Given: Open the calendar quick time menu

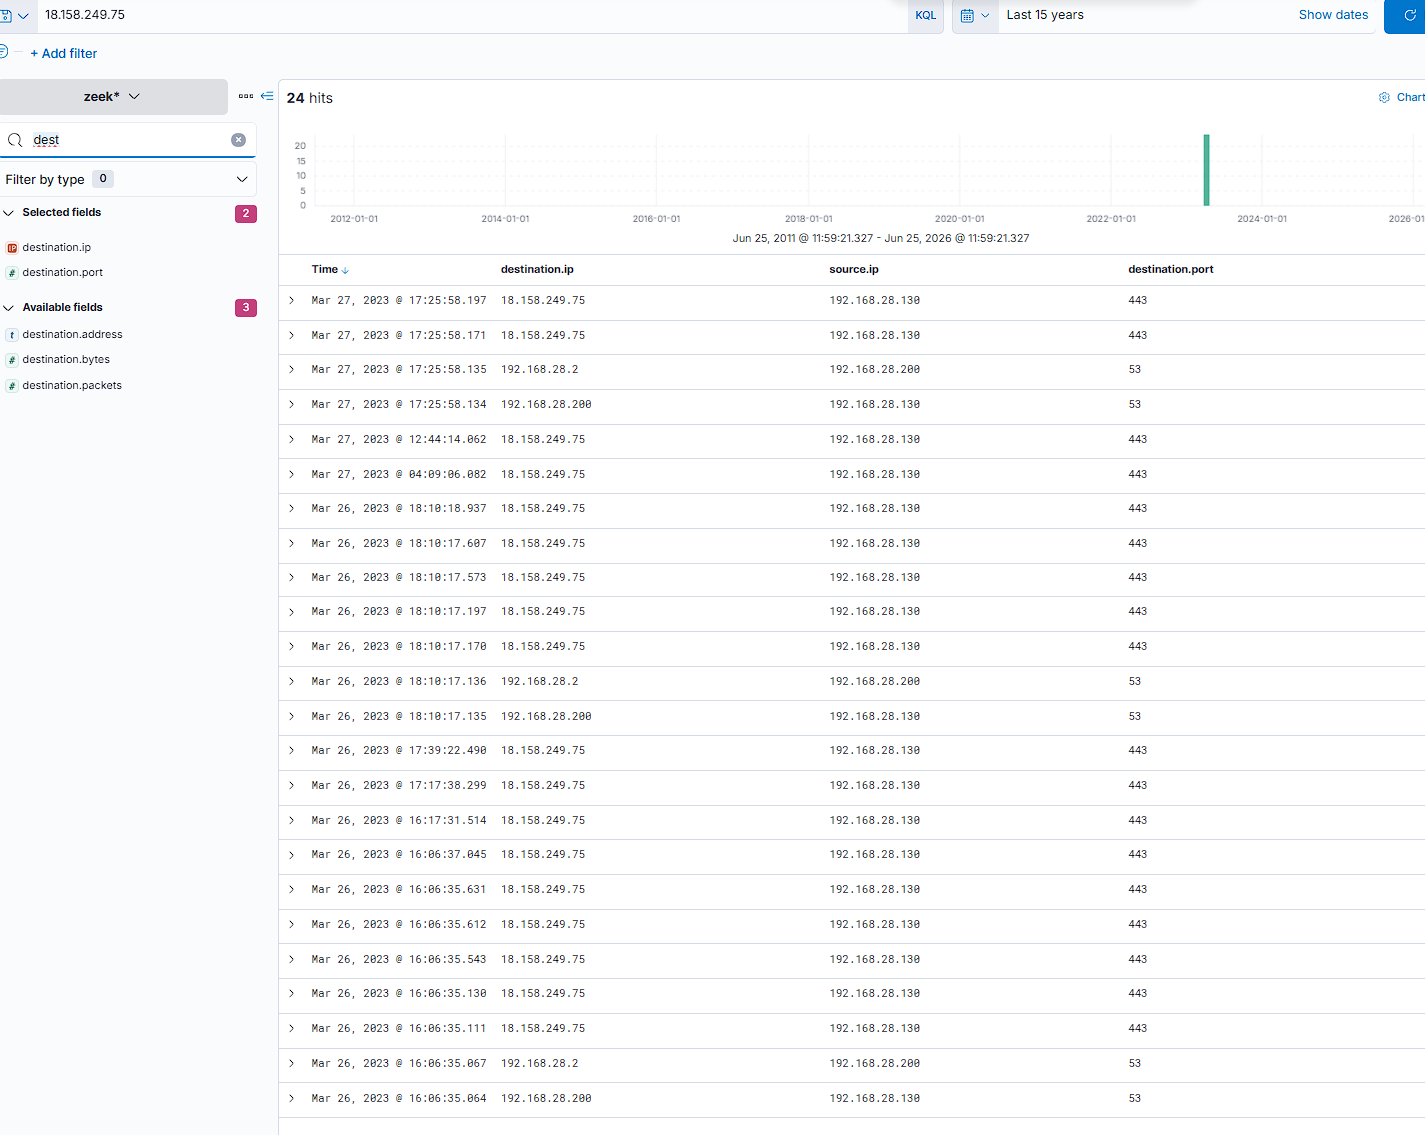Looking at the screenshot, I should pyautogui.click(x=975, y=16).
